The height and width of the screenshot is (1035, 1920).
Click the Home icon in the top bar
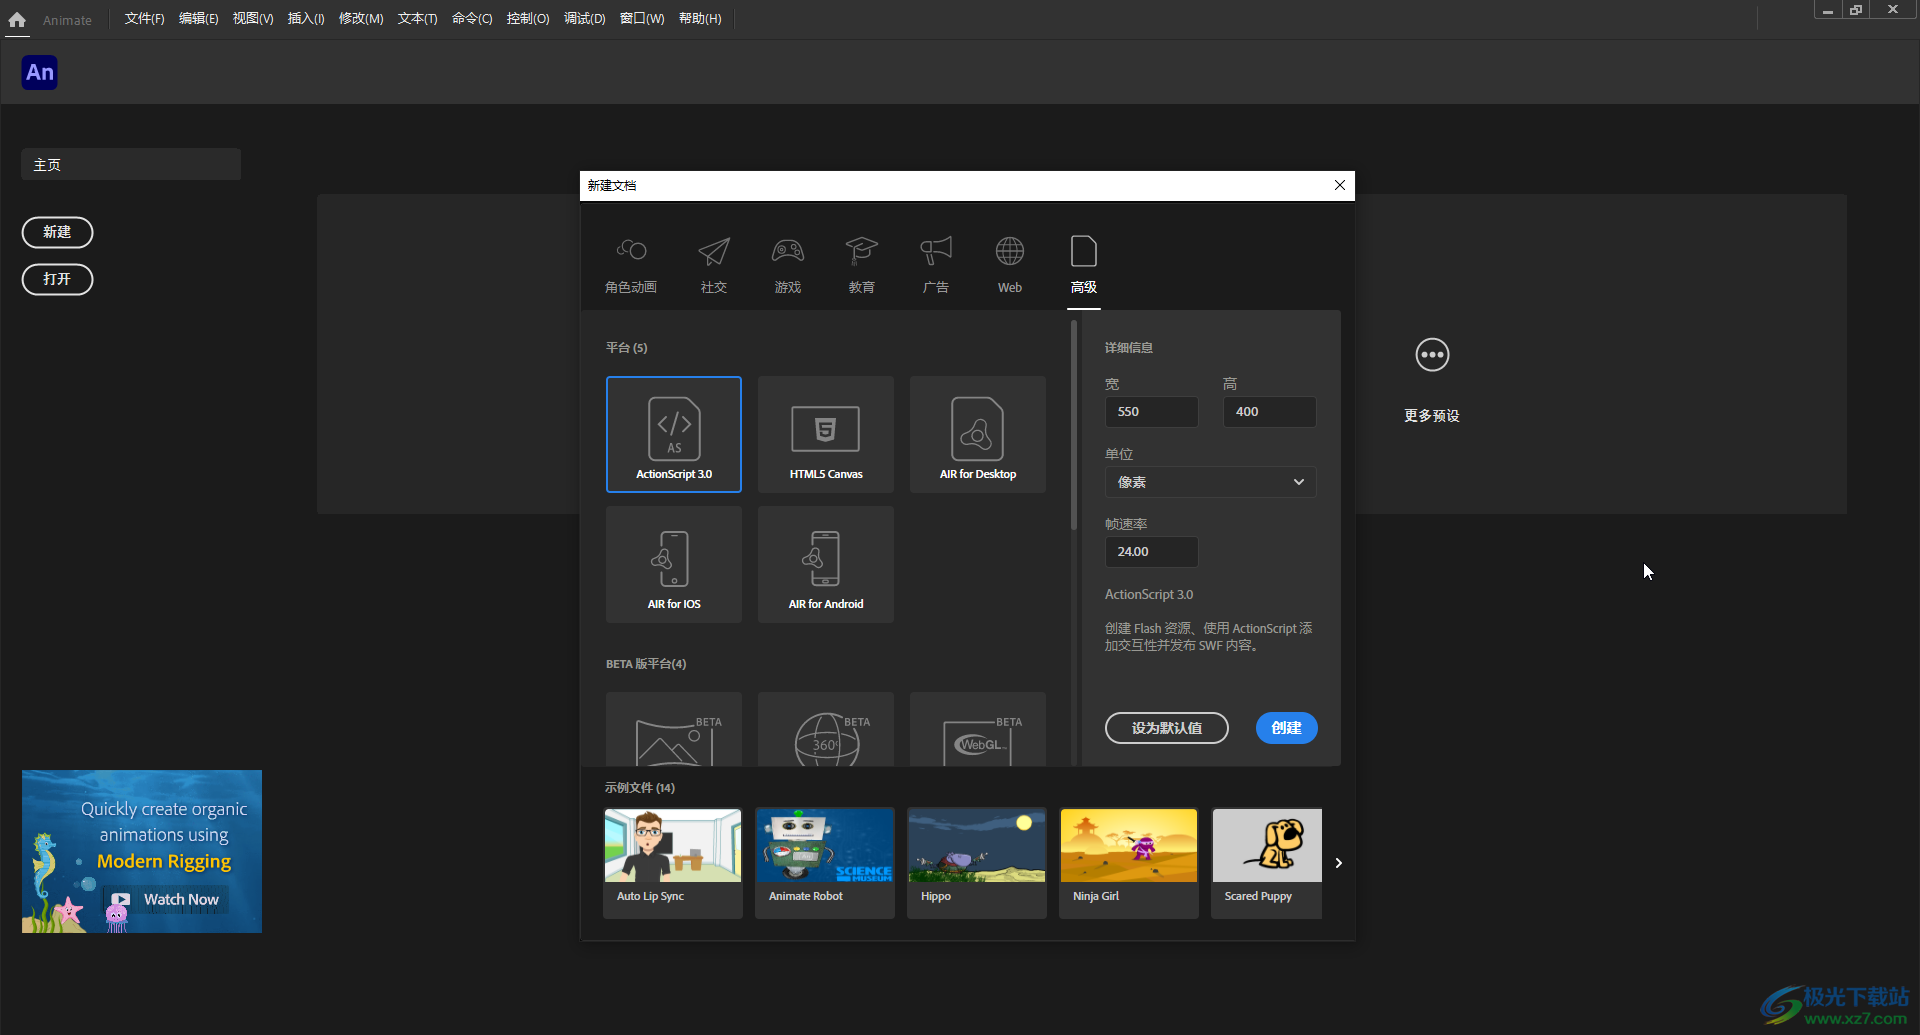coord(17,19)
